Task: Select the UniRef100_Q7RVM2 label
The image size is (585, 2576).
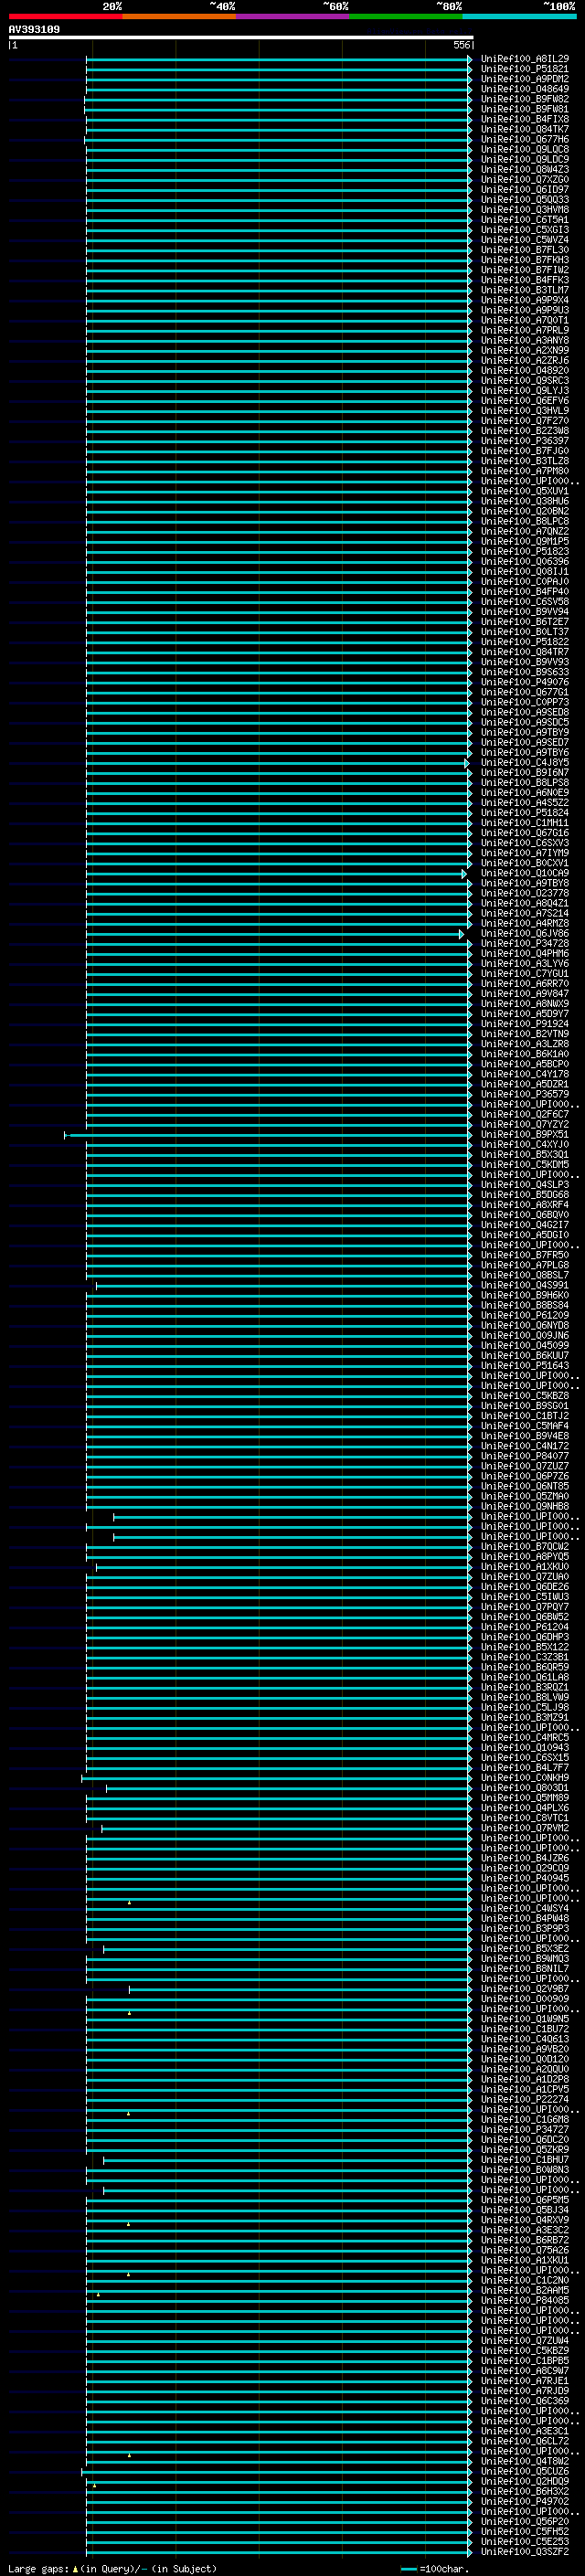Action: (x=524, y=1828)
